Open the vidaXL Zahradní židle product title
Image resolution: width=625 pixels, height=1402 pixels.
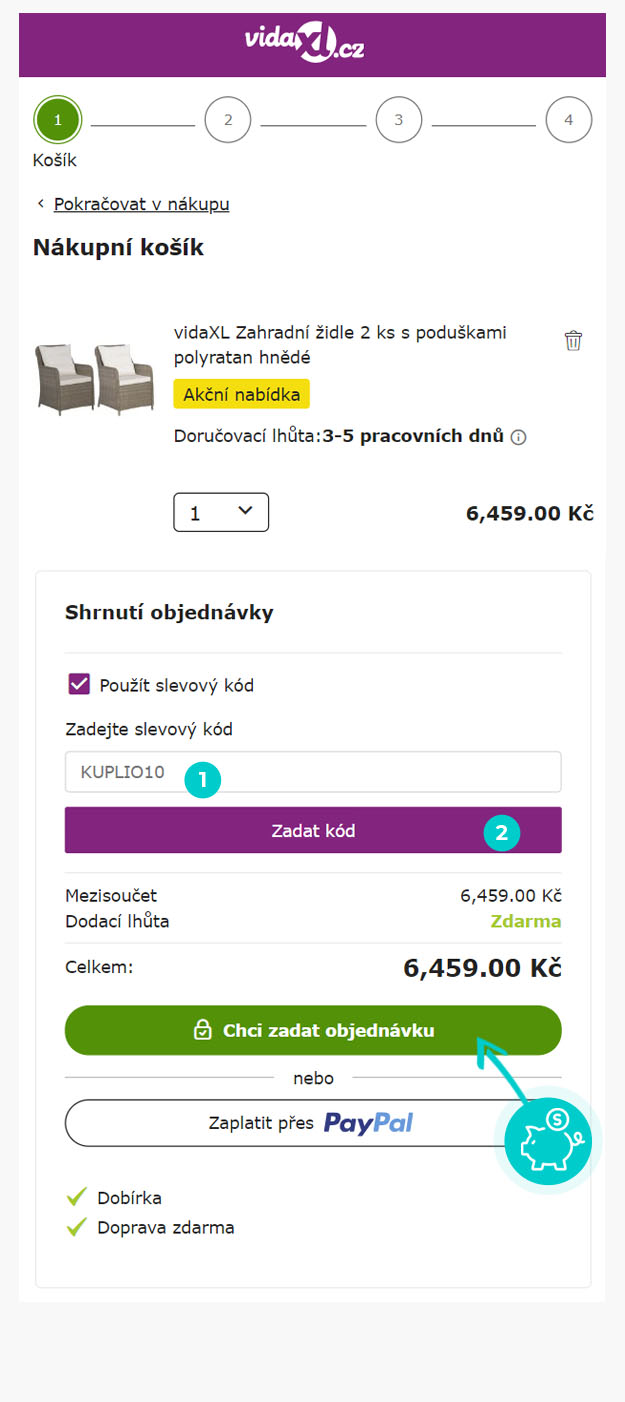(340, 345)
